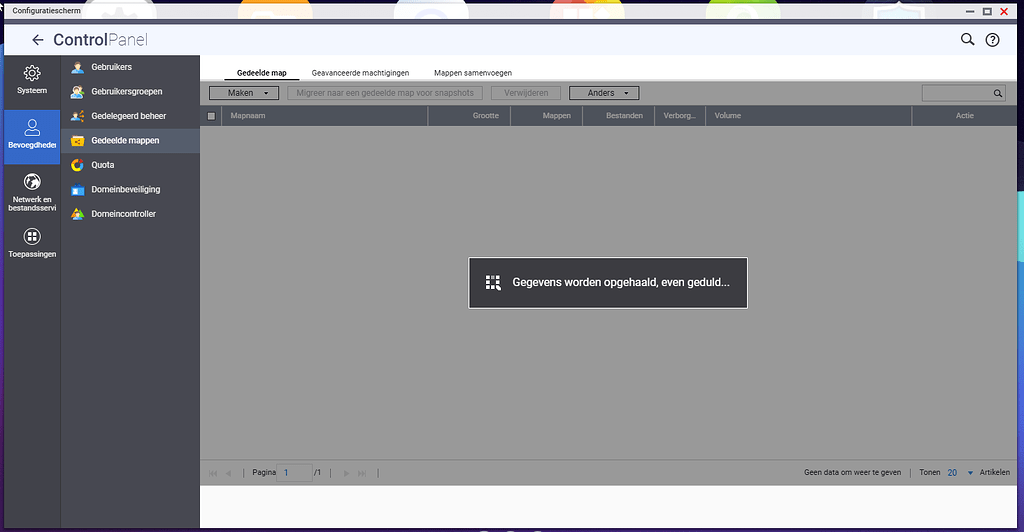
Task: Expand the Maken dropdown button
Action: point(244,93)
